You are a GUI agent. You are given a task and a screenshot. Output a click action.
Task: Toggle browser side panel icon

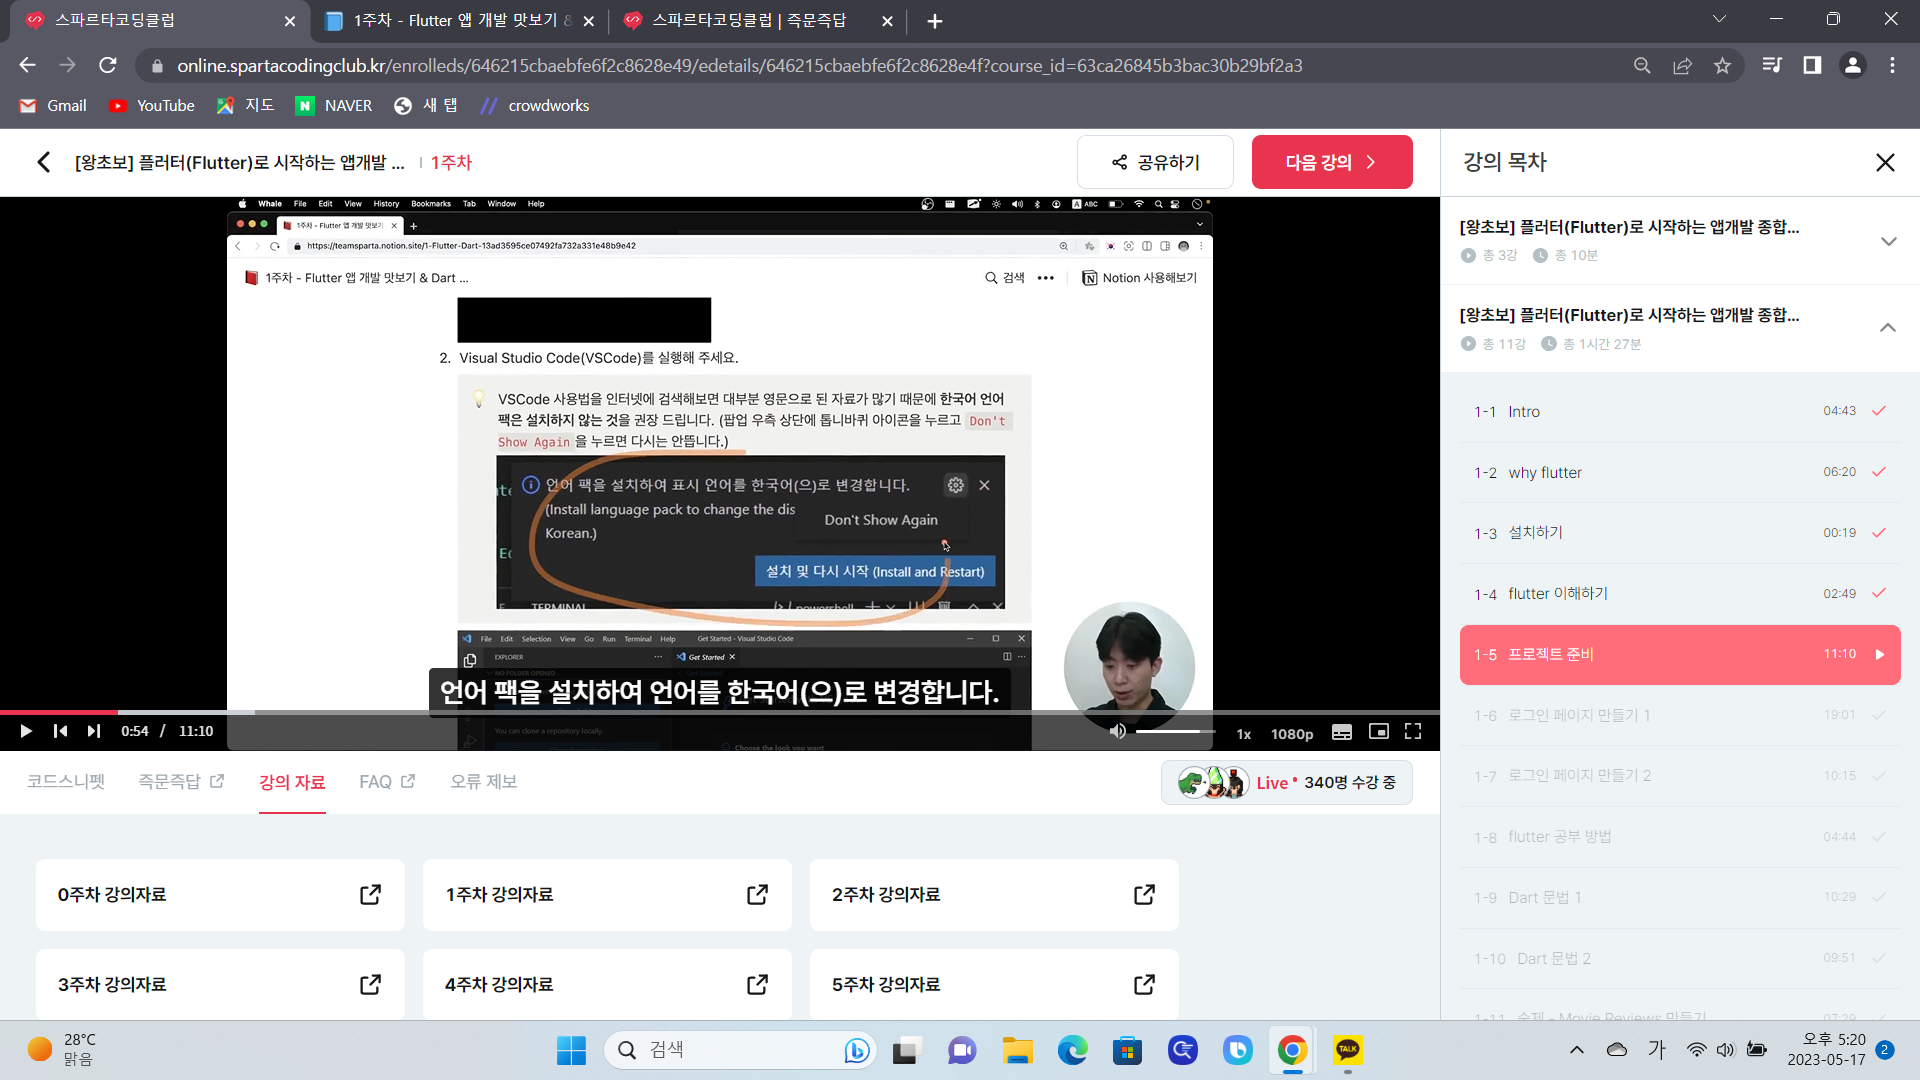coord(1812,65)
